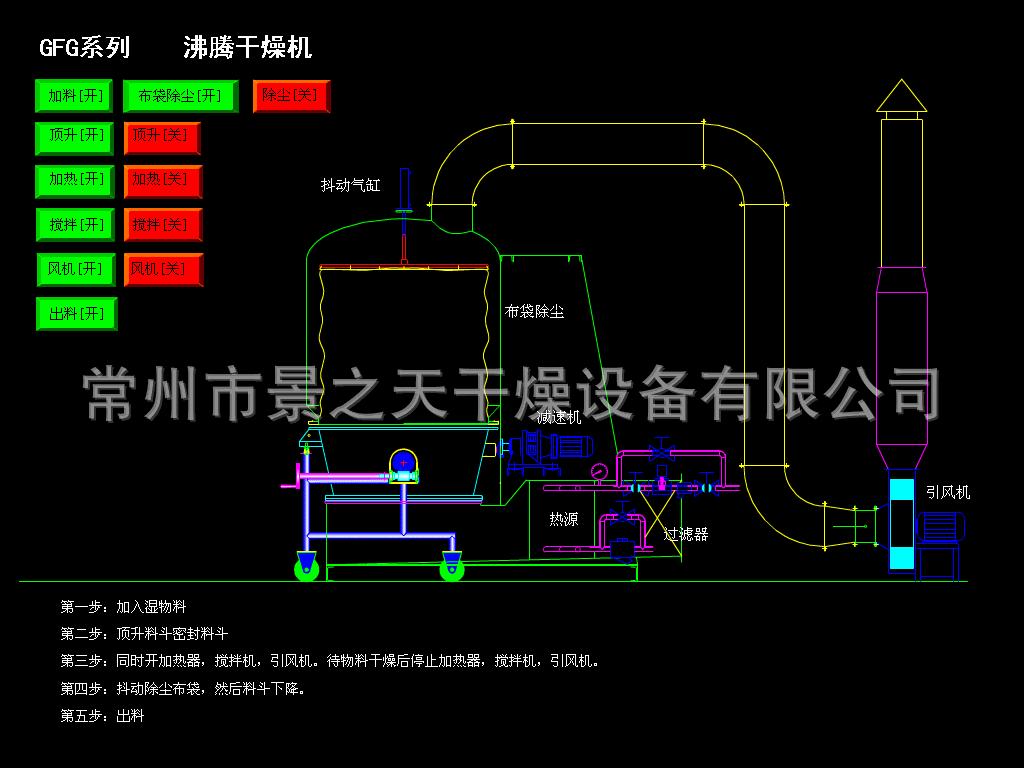Turn off dust removal via 除尘[关]
The image size is (1024, 768).
[x=291, y=96]
